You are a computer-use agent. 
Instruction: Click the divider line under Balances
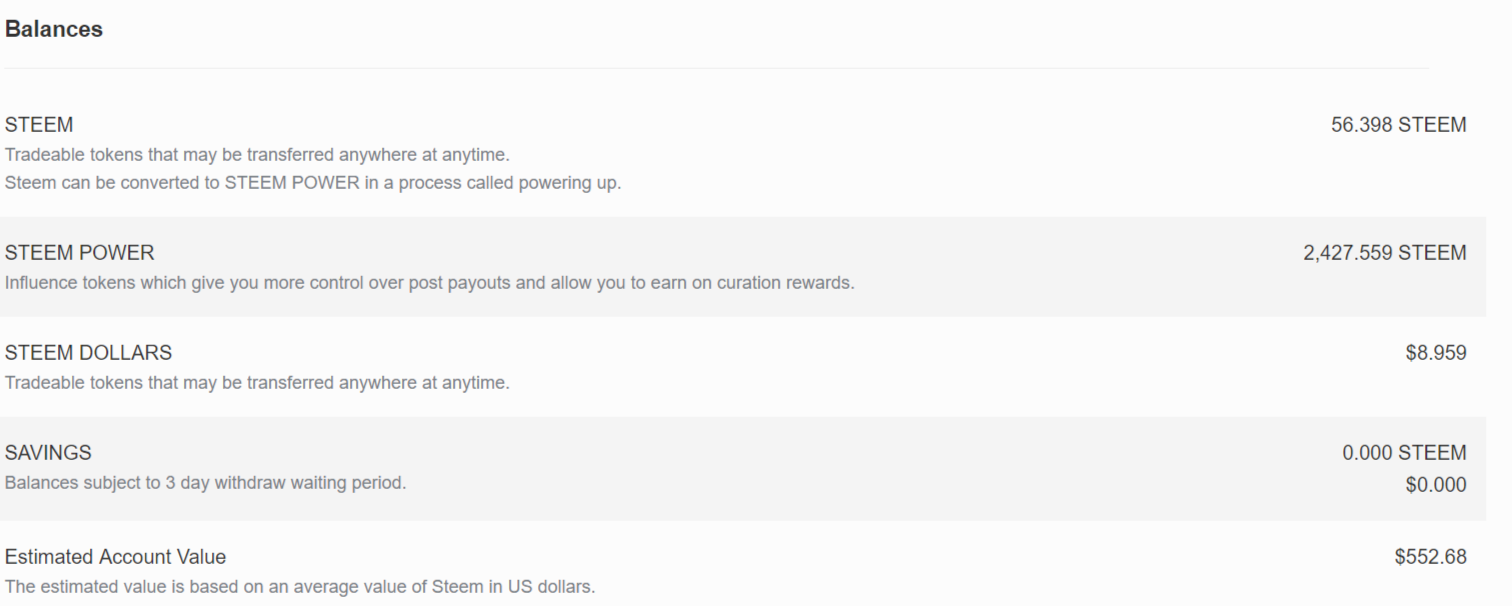716,68
